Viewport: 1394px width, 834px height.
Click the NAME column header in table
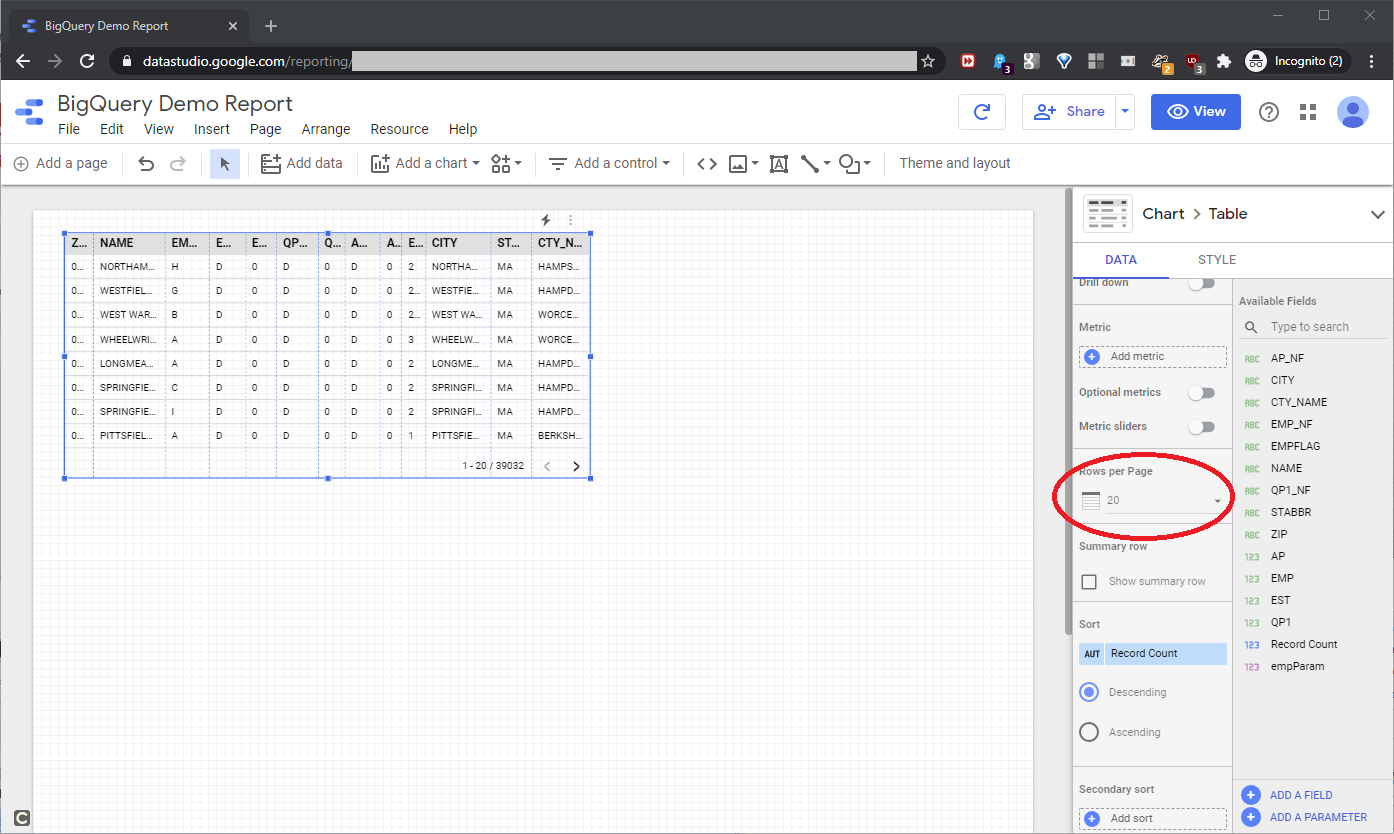[129, 243]
